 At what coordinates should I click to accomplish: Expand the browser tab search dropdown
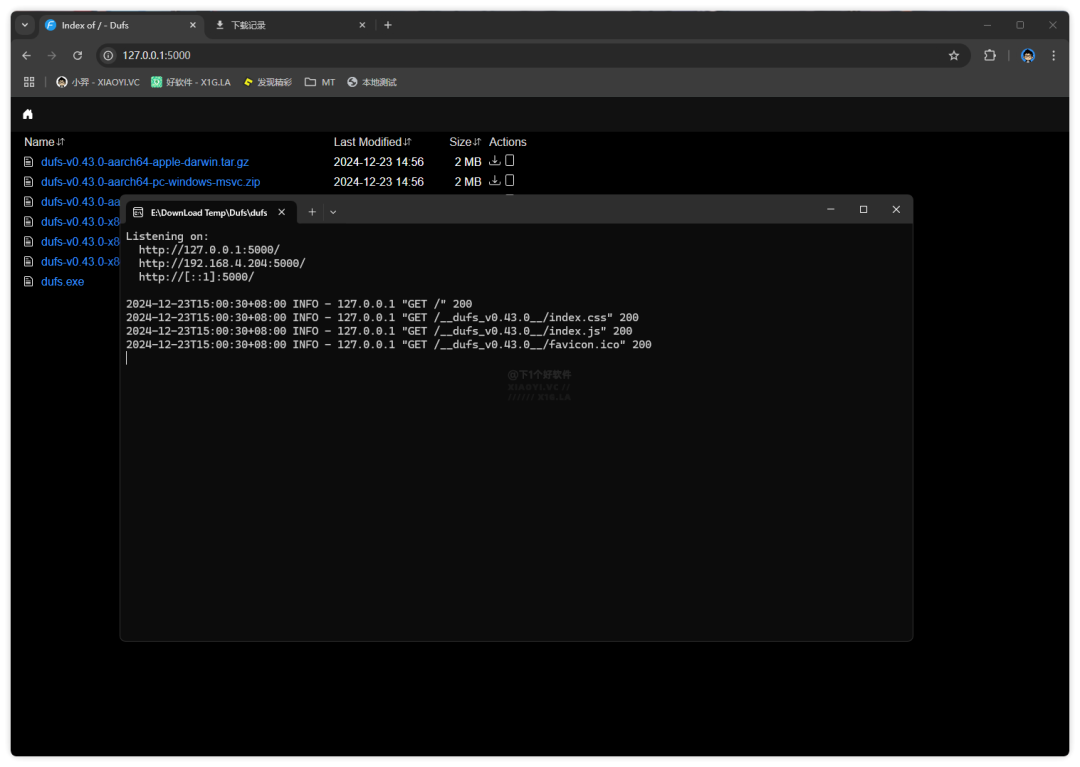pyautogui.click(x=25, y=25)
